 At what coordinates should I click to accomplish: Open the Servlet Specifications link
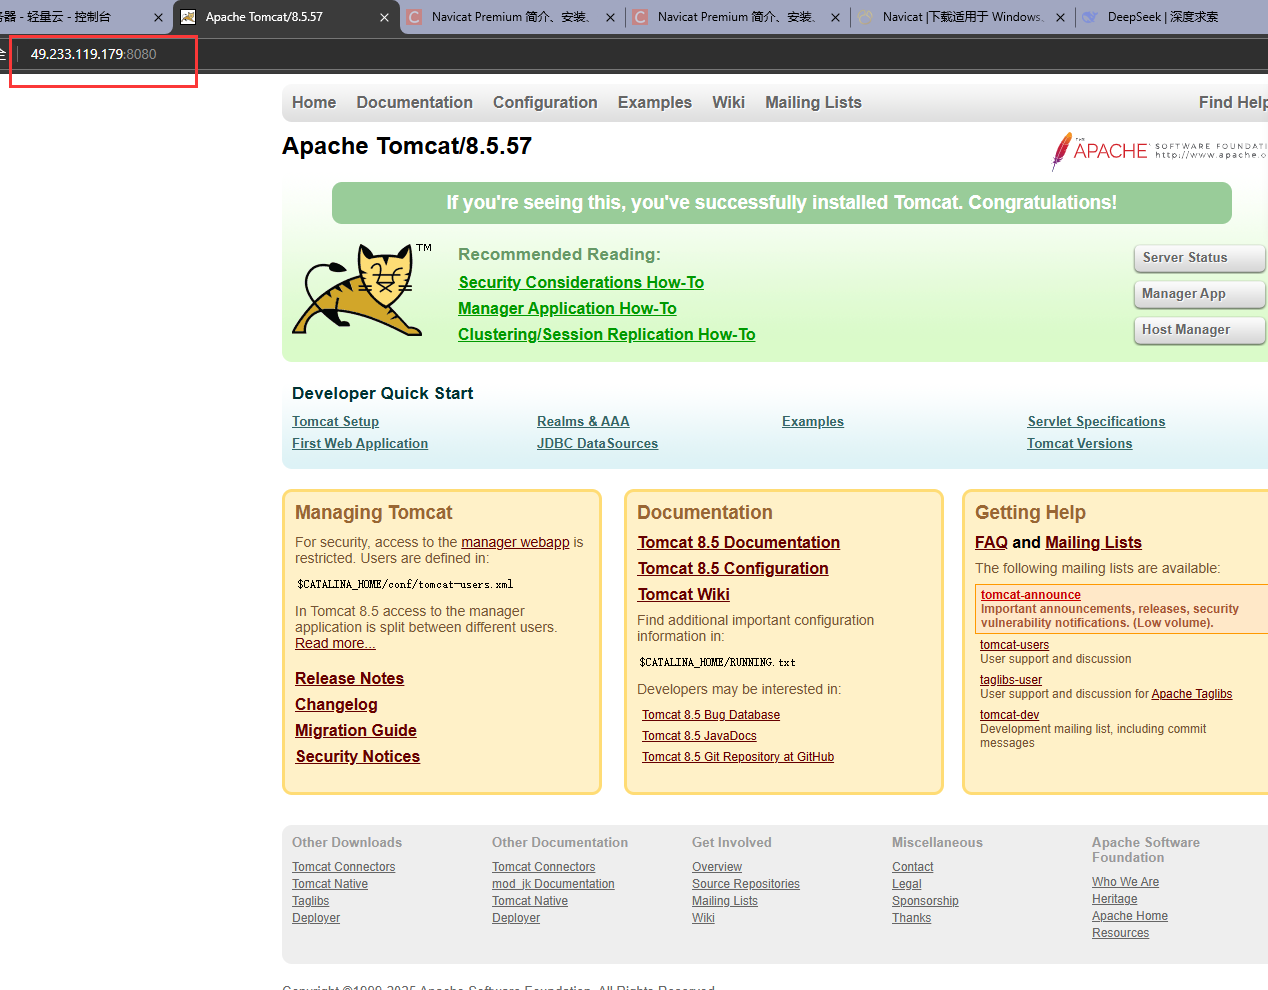(1096, 422)
